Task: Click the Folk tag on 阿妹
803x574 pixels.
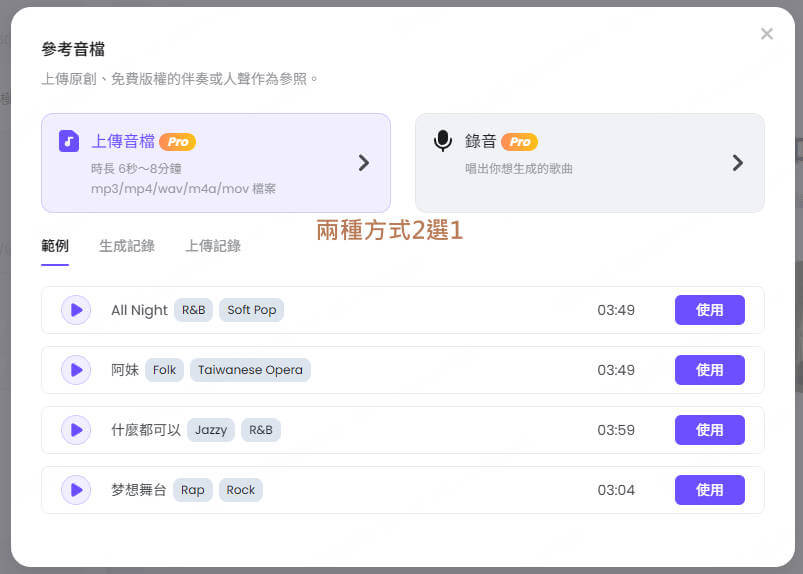Action: pos(164,370)
